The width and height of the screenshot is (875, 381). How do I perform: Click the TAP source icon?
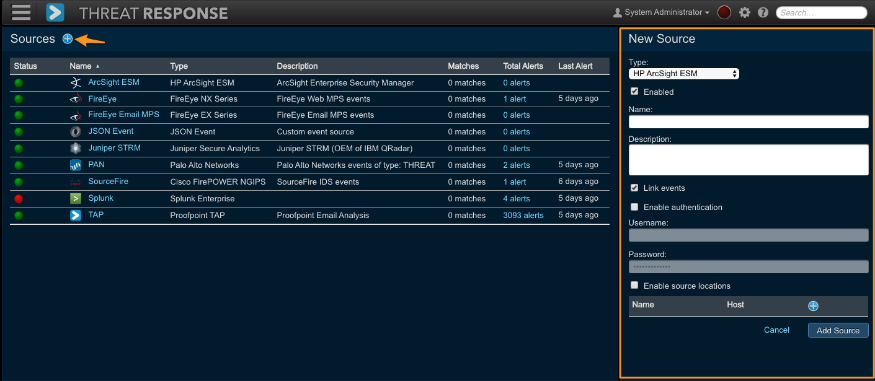[x=75, y=215]
